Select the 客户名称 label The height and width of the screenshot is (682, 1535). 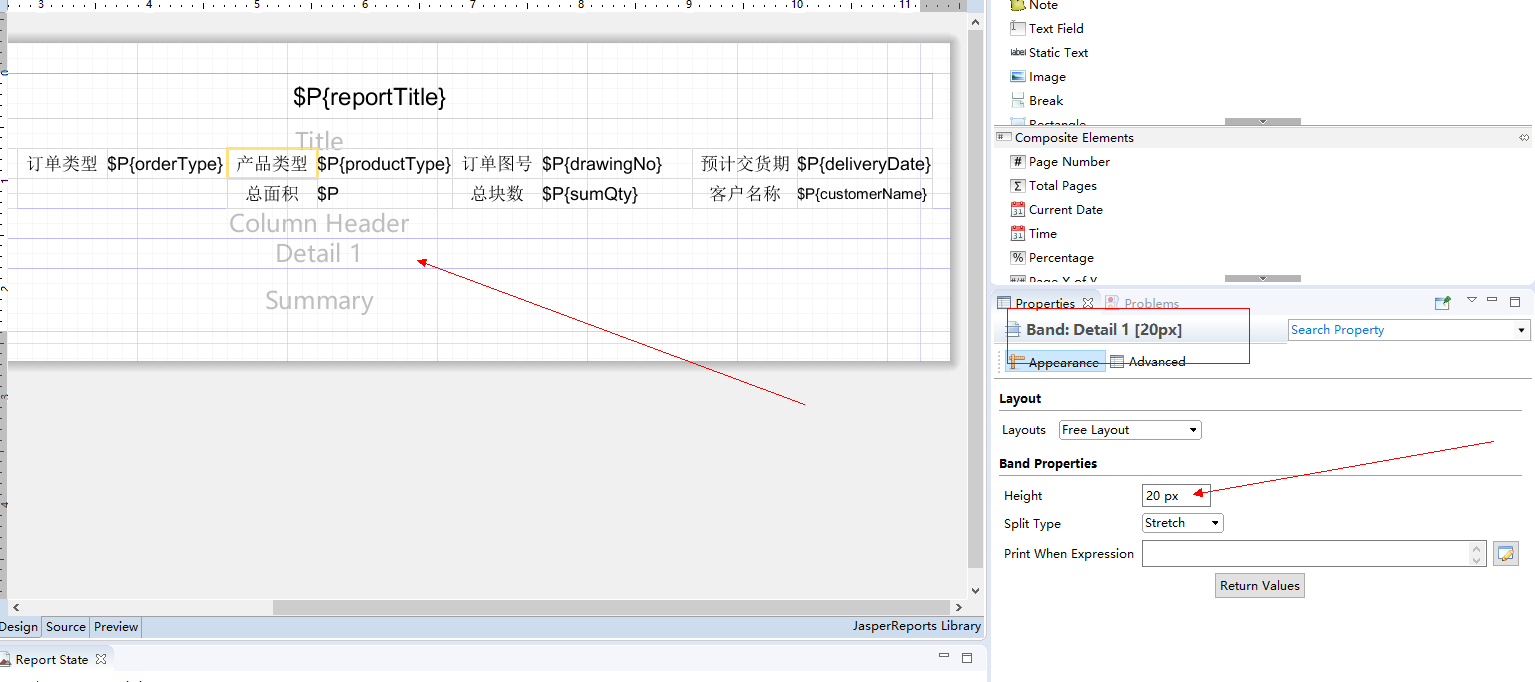745,194
